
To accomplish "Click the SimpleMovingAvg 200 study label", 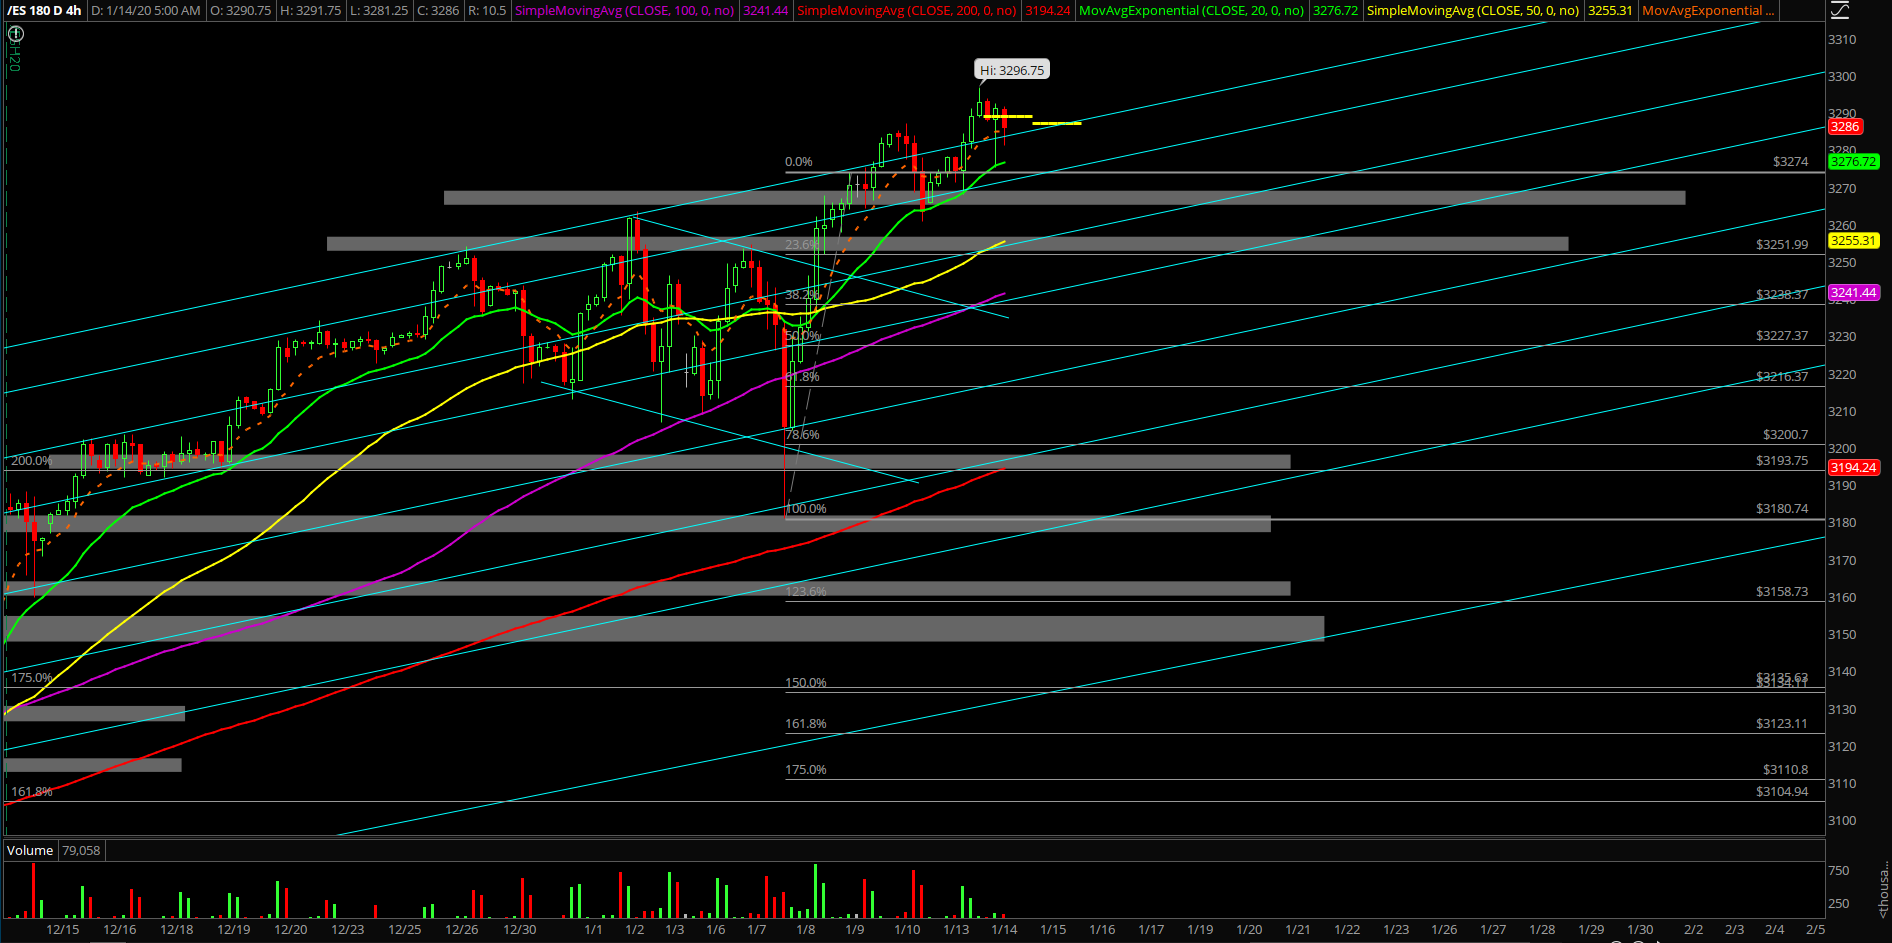I will pos(907,11).
